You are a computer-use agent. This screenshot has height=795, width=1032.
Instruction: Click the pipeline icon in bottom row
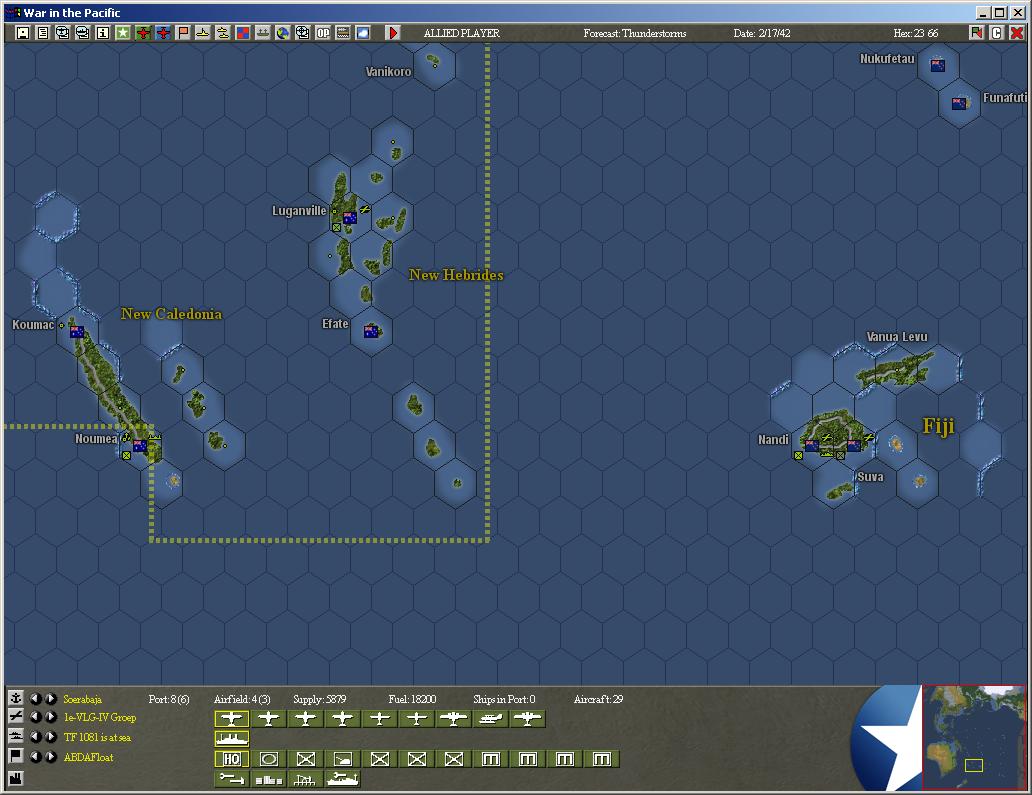(x=232, y=780)
